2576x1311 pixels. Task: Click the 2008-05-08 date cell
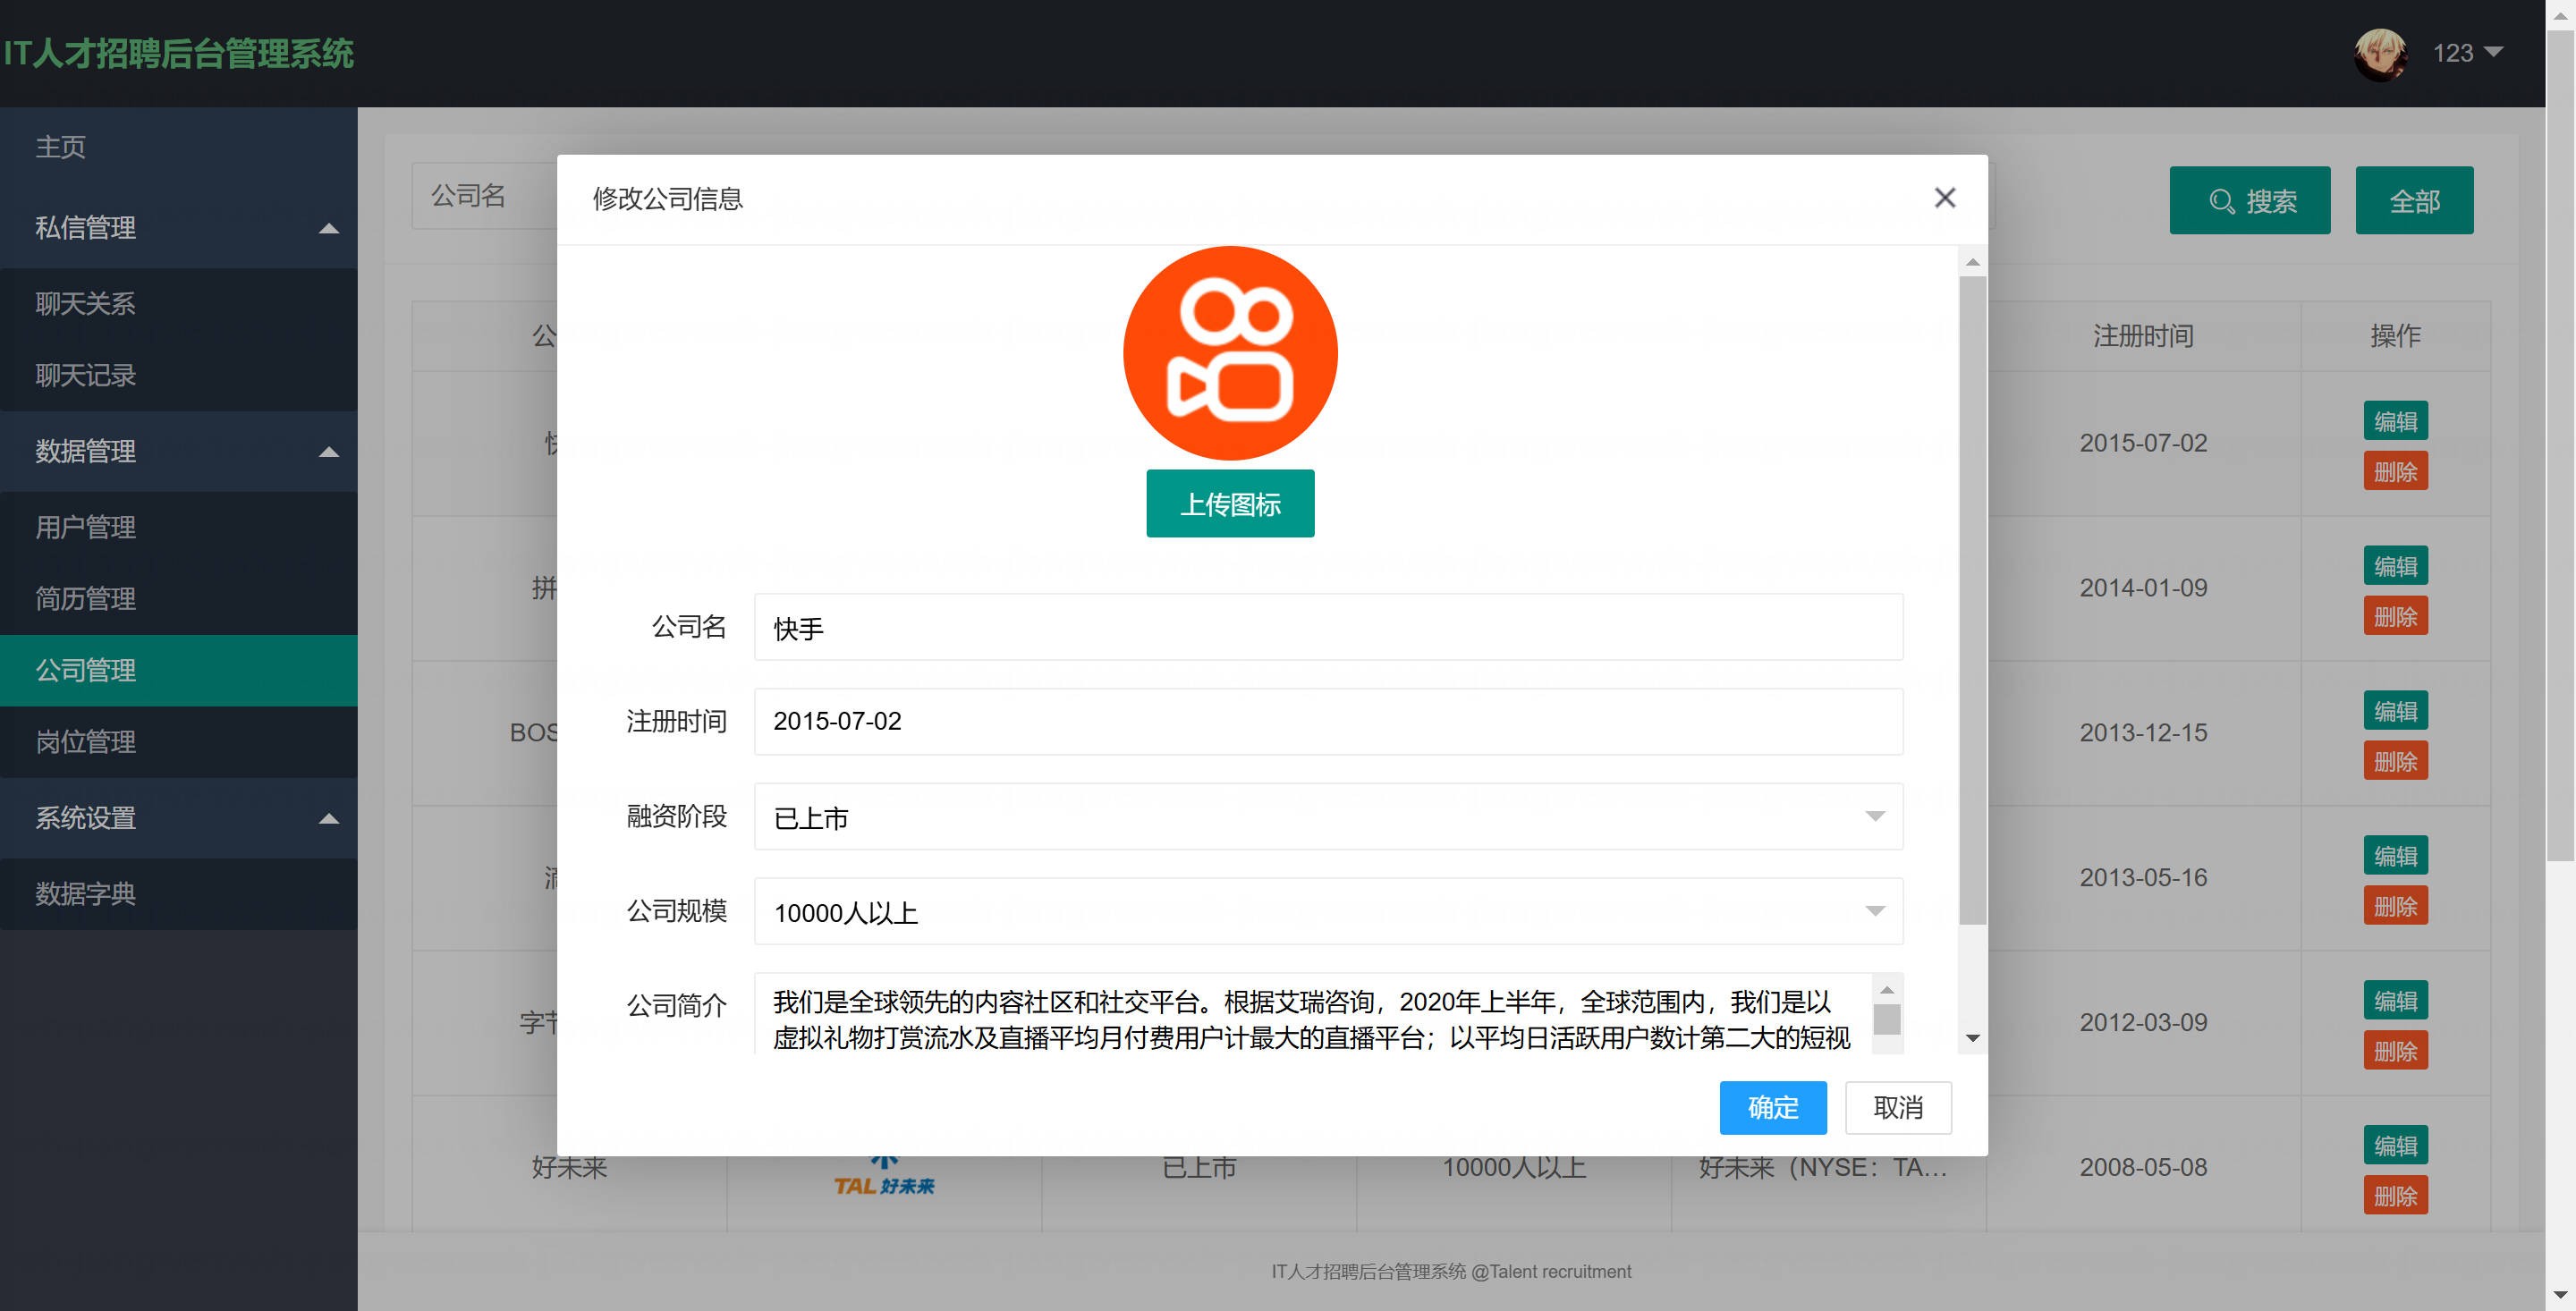pyautogui.click(x=2143, y=1168)
